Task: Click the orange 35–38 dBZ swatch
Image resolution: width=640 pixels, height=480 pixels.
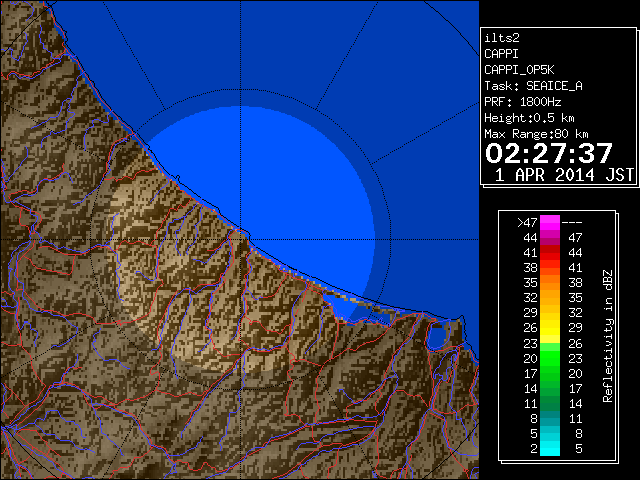Action: click(550, 282)
